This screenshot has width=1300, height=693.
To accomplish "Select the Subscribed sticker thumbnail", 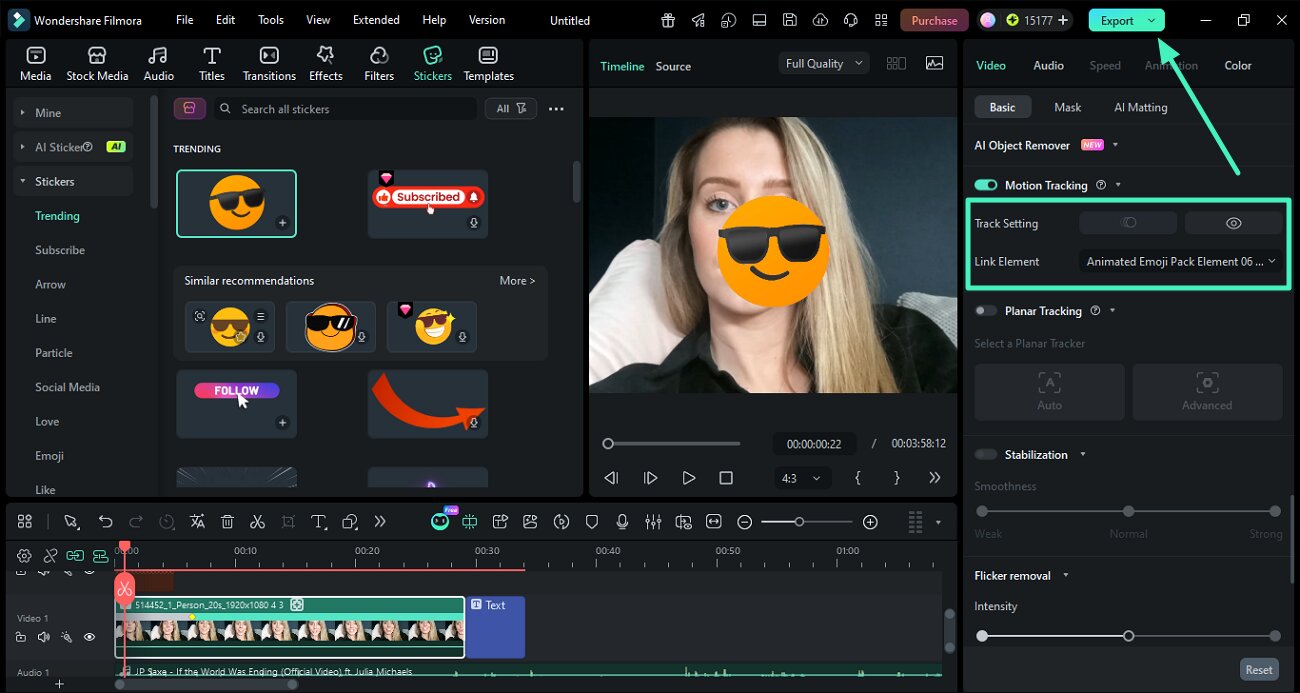I will tap(427, 203).
